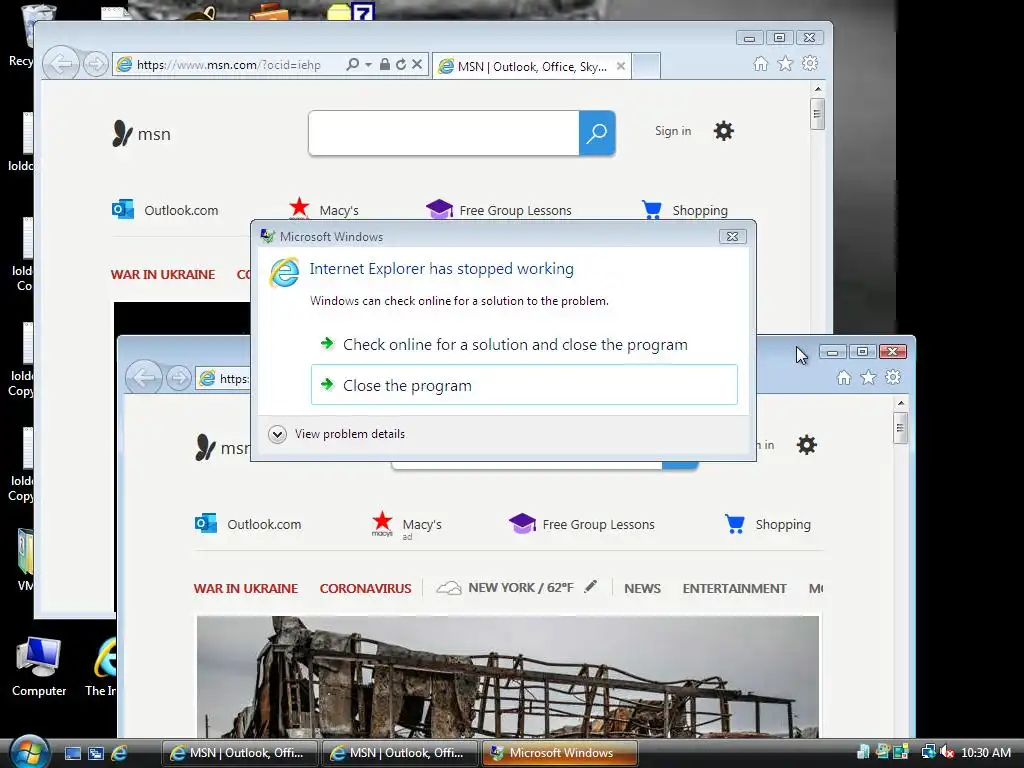Select ENTERTAINMENT in front window nav
The image size is (1024, 768).
735,588
